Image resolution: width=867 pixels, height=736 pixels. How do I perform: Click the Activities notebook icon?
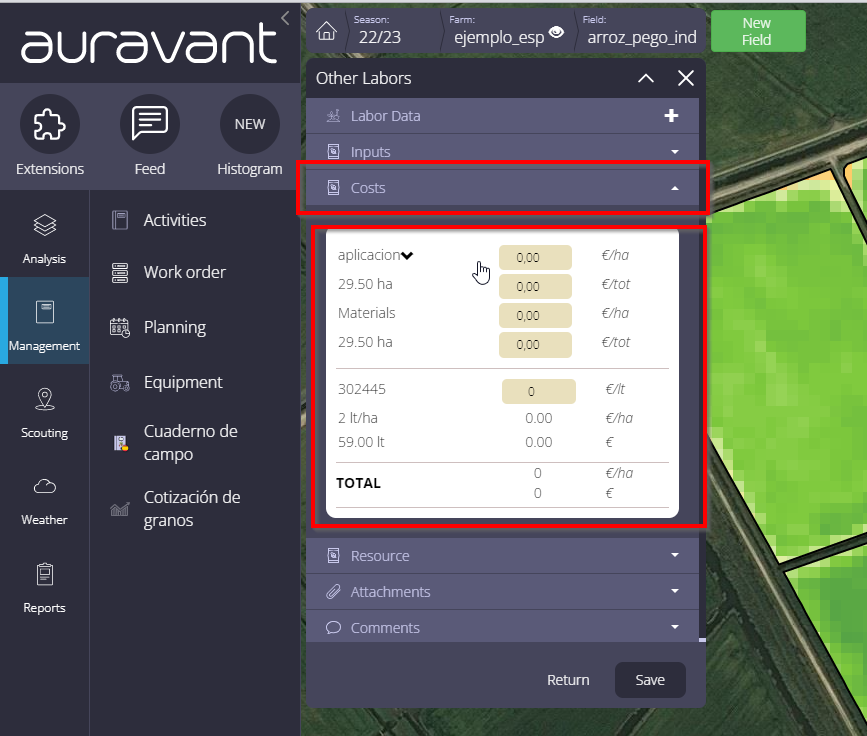coord(119,220)
